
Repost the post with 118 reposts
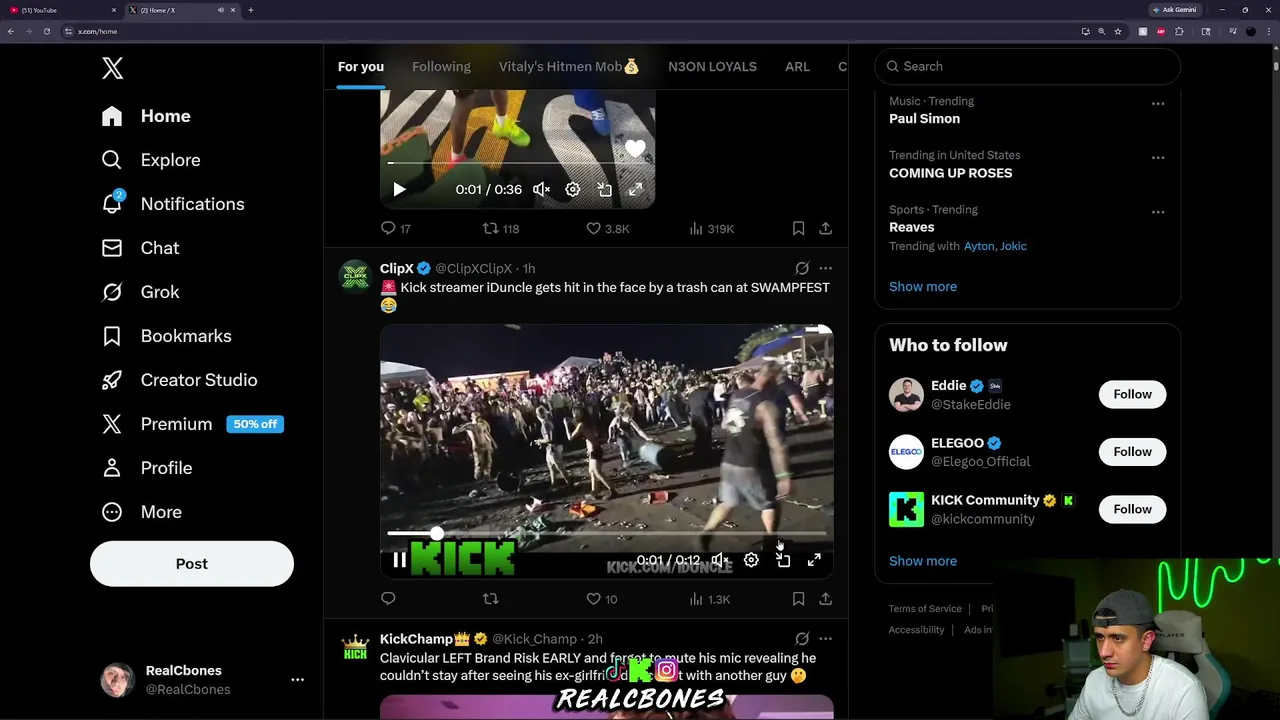click(501, 228)
